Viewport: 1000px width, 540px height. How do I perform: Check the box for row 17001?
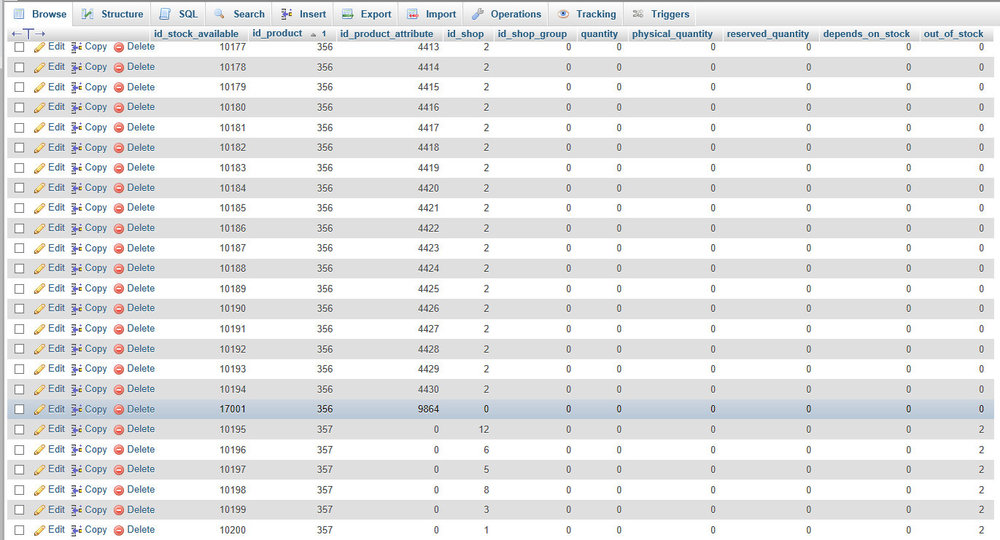[x=19, y=409]
